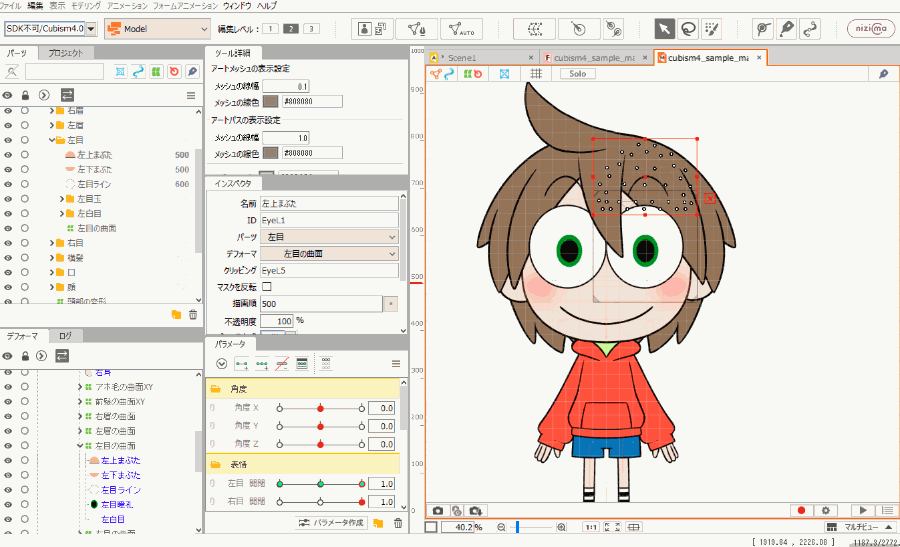Viewport: 900px width, 547px height.
Task: Toggle grid display in the view toolbar
Action: pos(536,73)
